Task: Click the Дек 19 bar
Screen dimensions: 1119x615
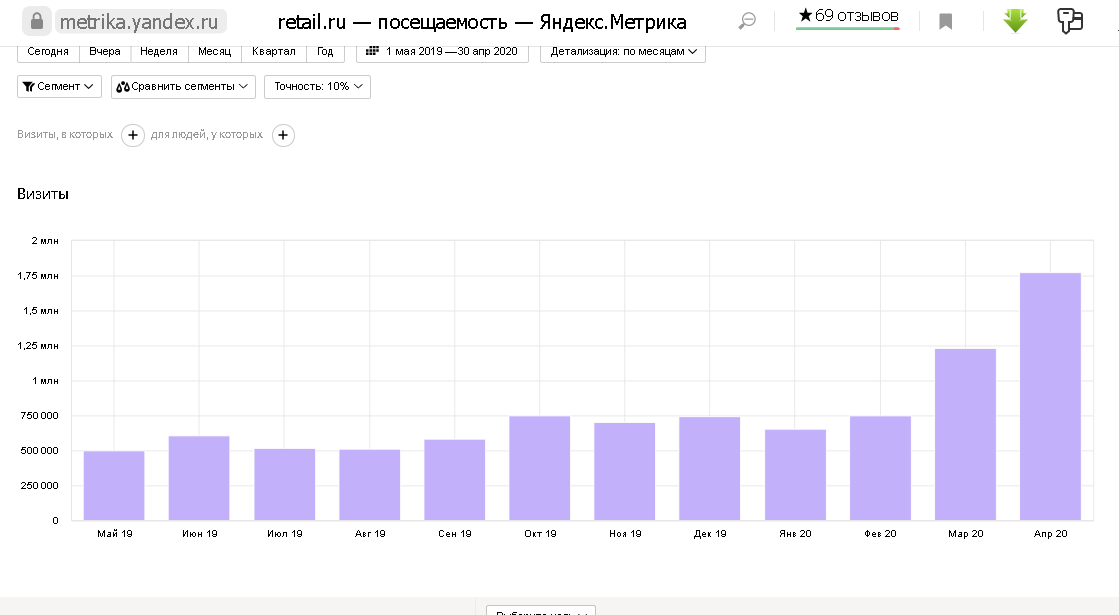Action: pos(710,469)
